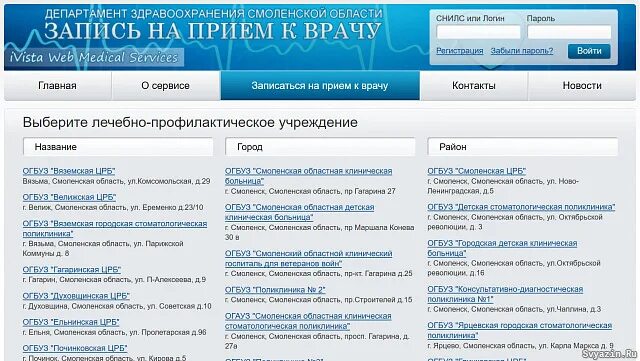Open Смоленский областной клинический госпиталь ветеранов link
Image resolution: width=640 pixels, height=361 pixels.
pyautogui.click(x=309, y=258)
